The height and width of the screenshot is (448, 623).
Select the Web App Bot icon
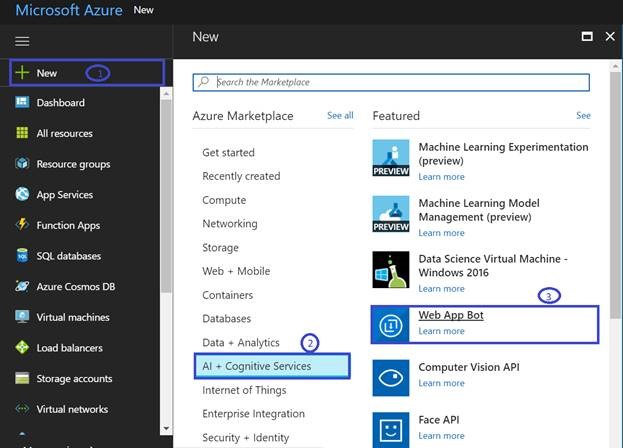click(x=391, y=324)
